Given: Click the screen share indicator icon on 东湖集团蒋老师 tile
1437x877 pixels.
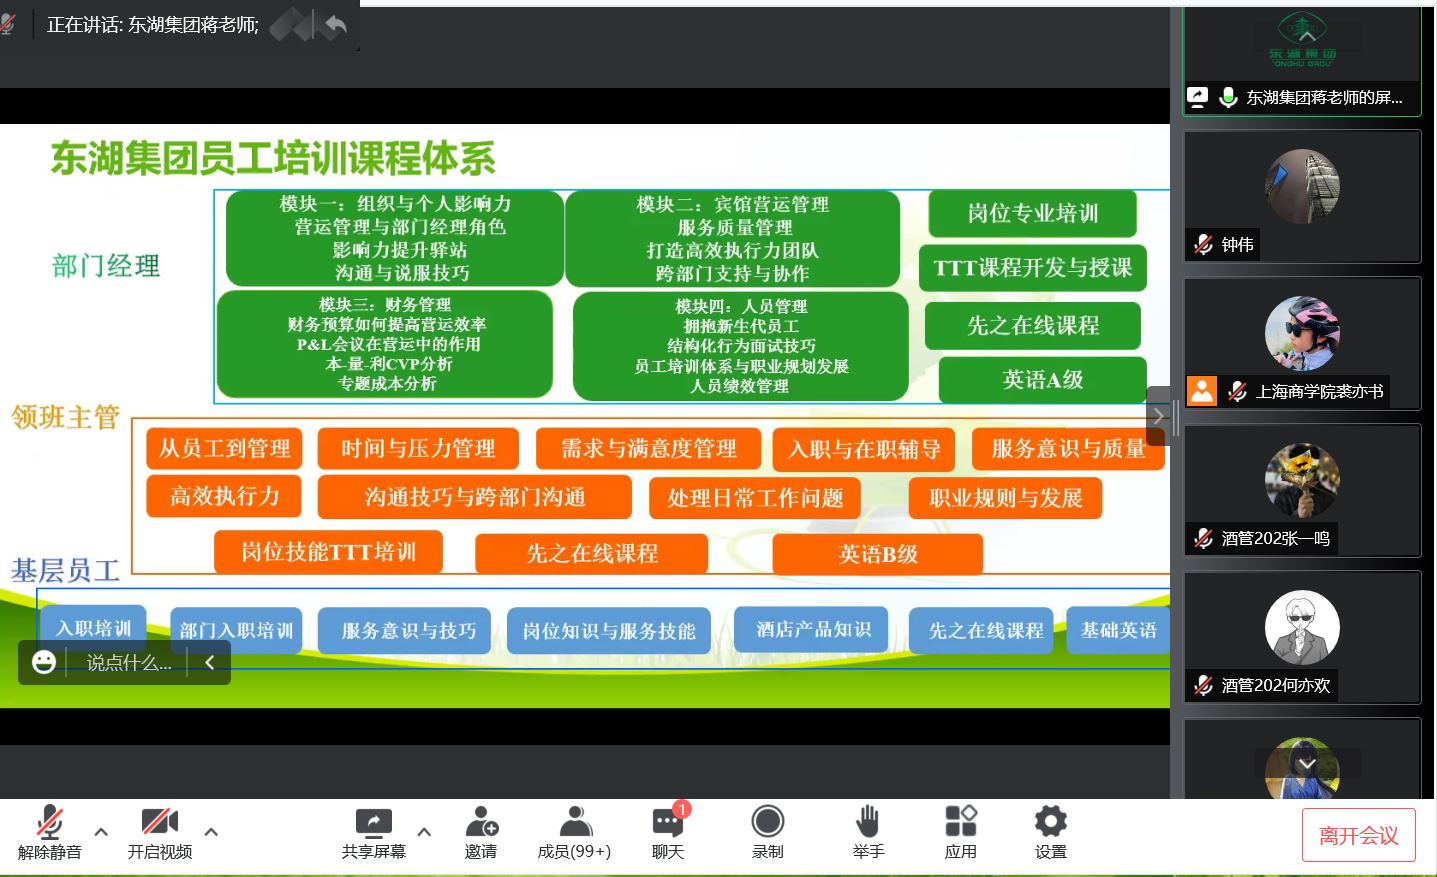Looking at the screenshot, I should 1198,97.
